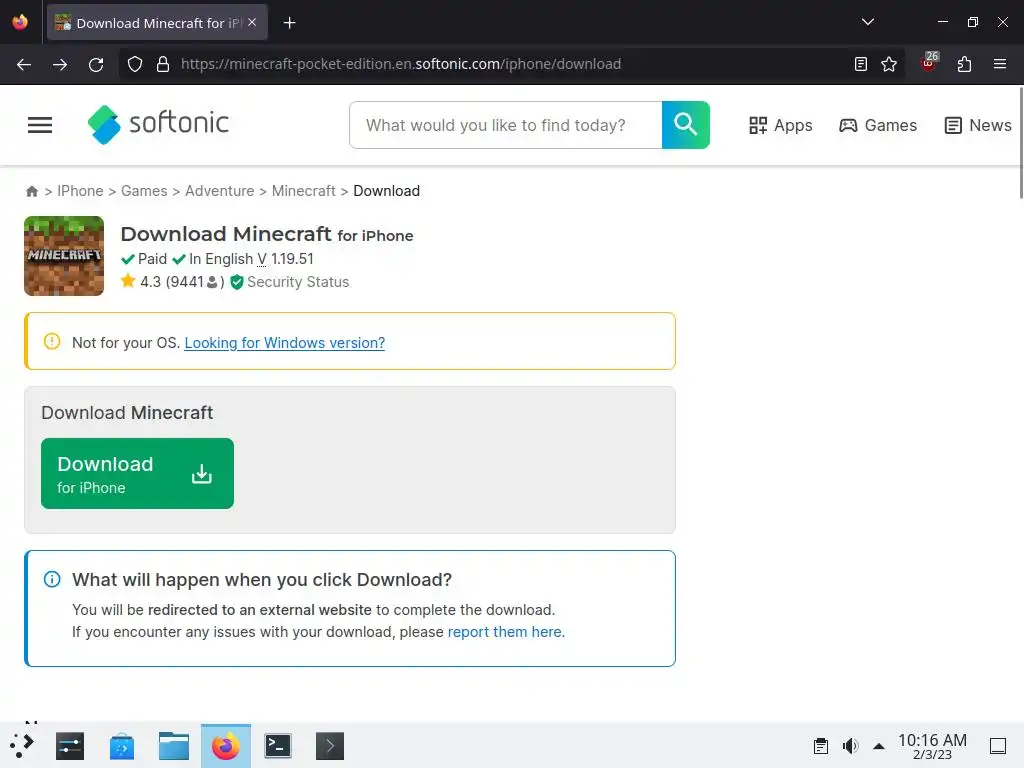Open the uBlock extension icon showing 26
This screenshot has height=768, width=1024.
coord(929,62)
